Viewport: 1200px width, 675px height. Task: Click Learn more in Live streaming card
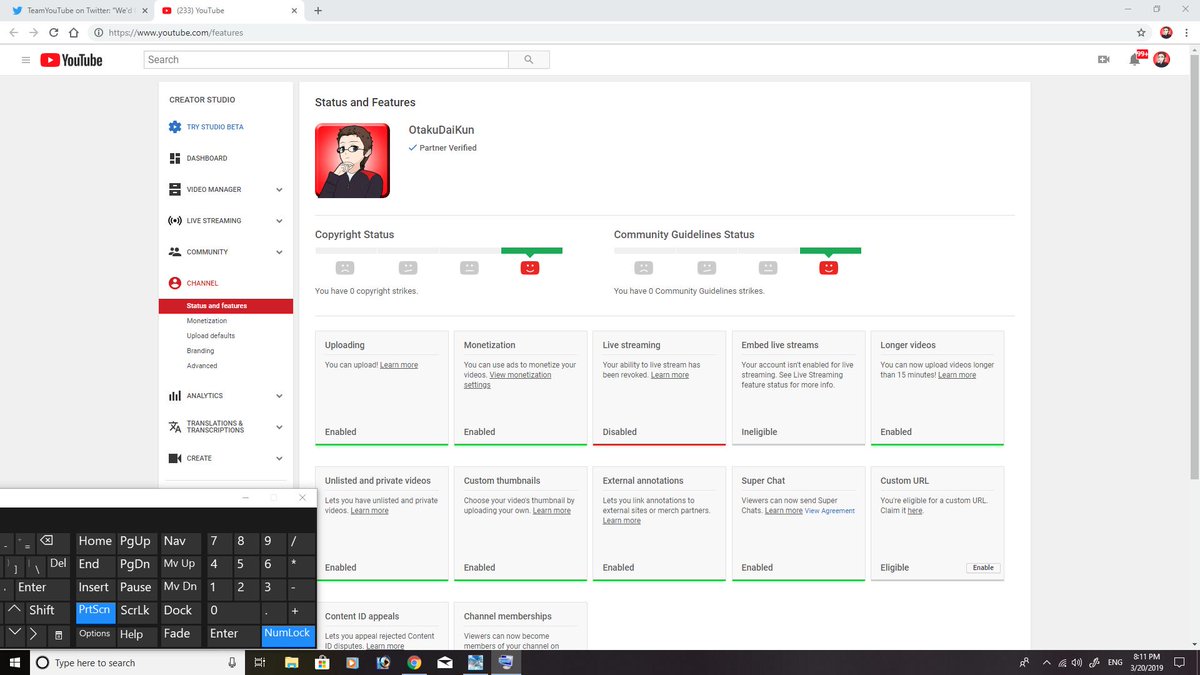pos(670,375)
